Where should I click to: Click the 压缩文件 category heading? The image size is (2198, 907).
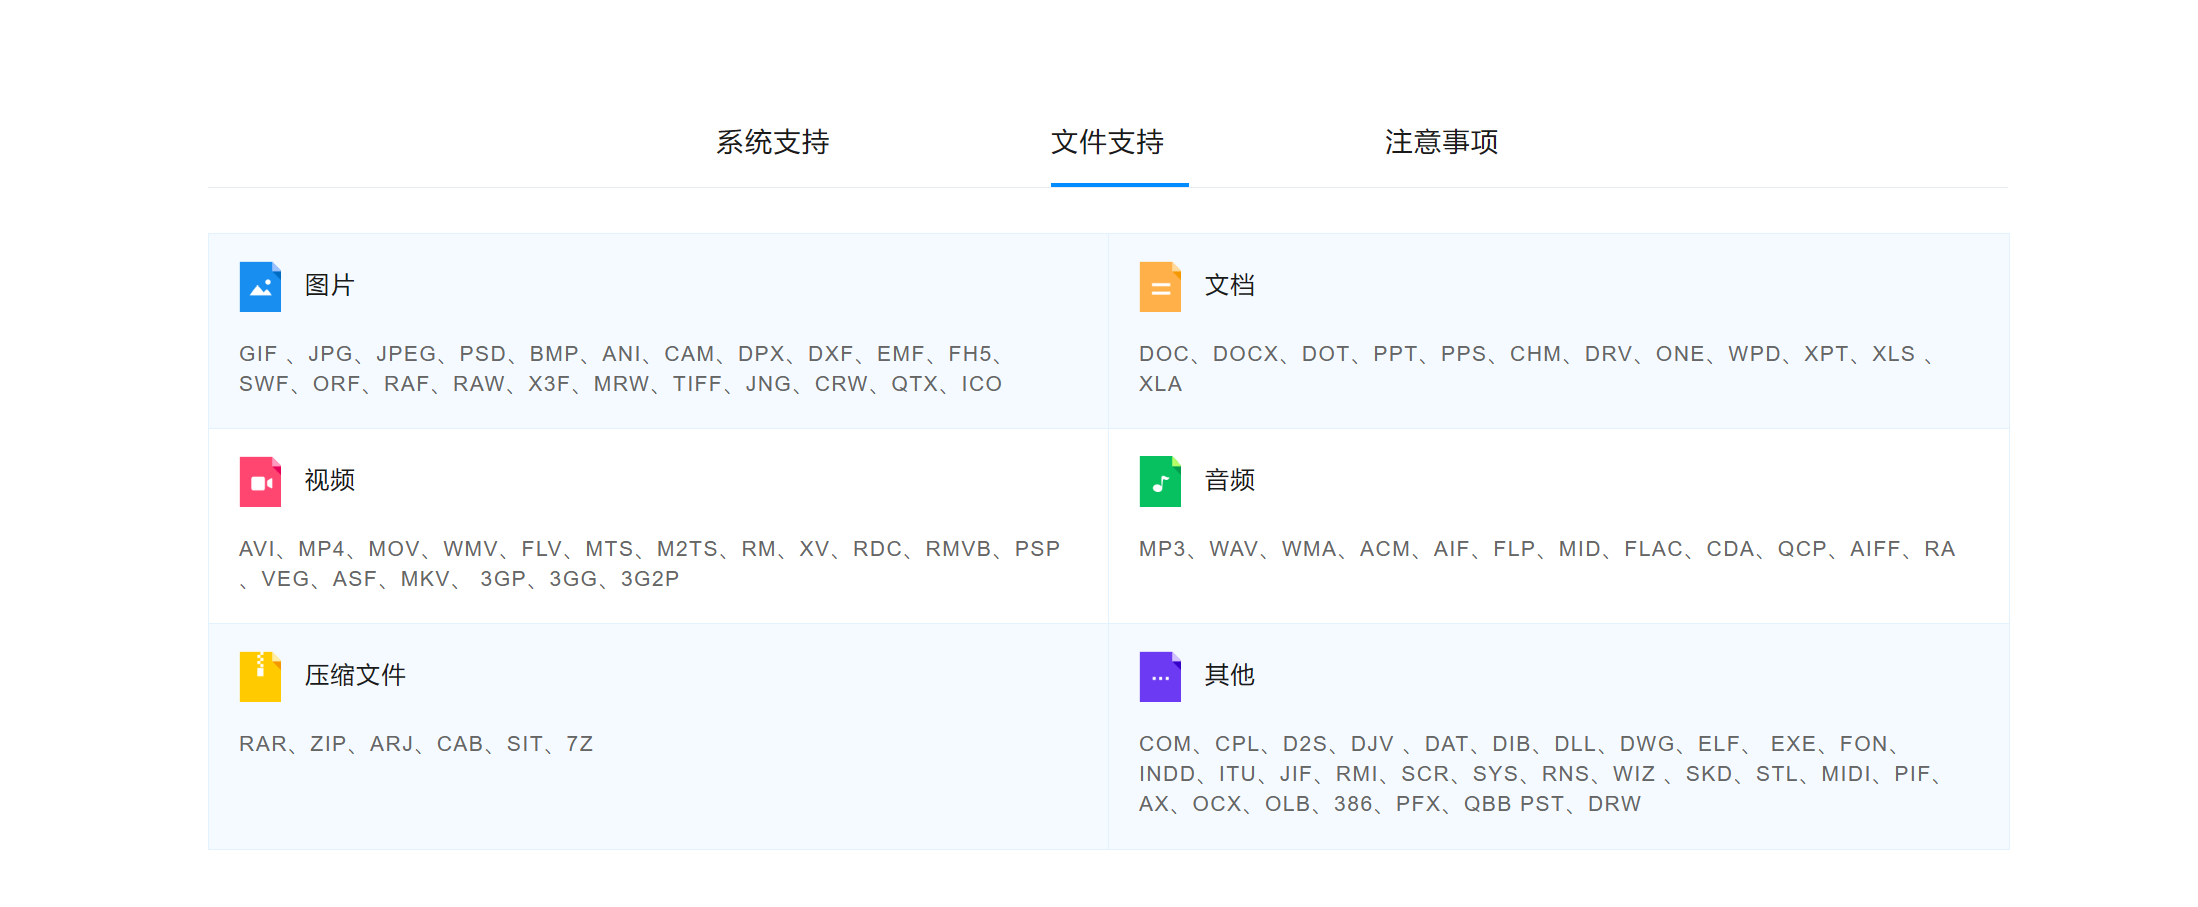click(355, 676)
